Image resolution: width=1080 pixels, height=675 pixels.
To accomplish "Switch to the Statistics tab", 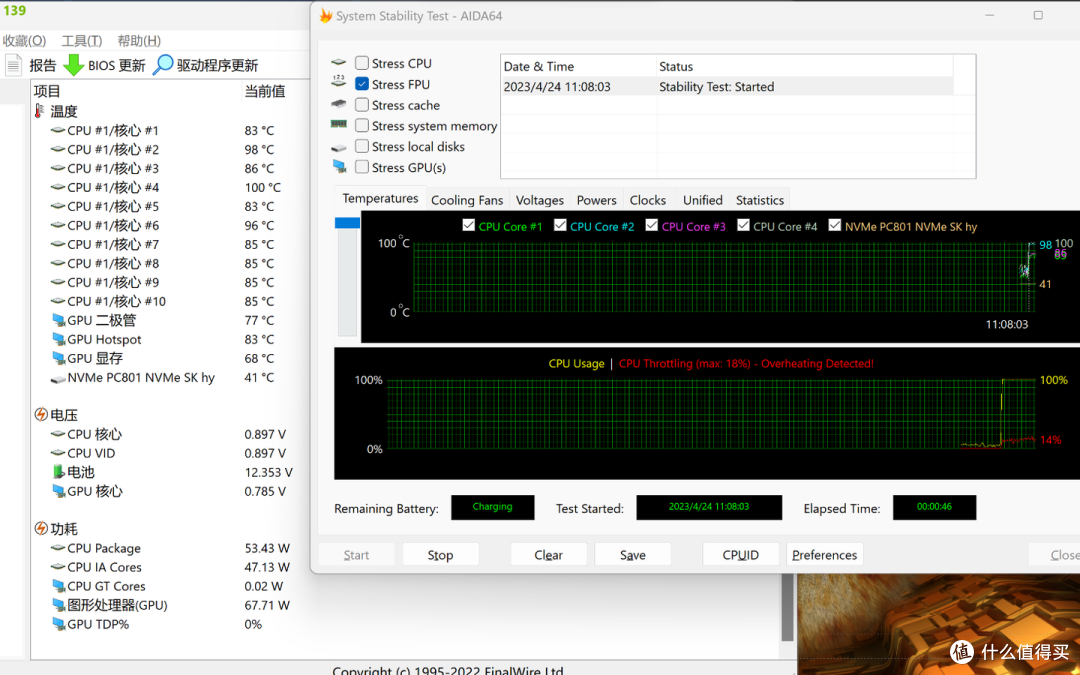I will (760, 200).
